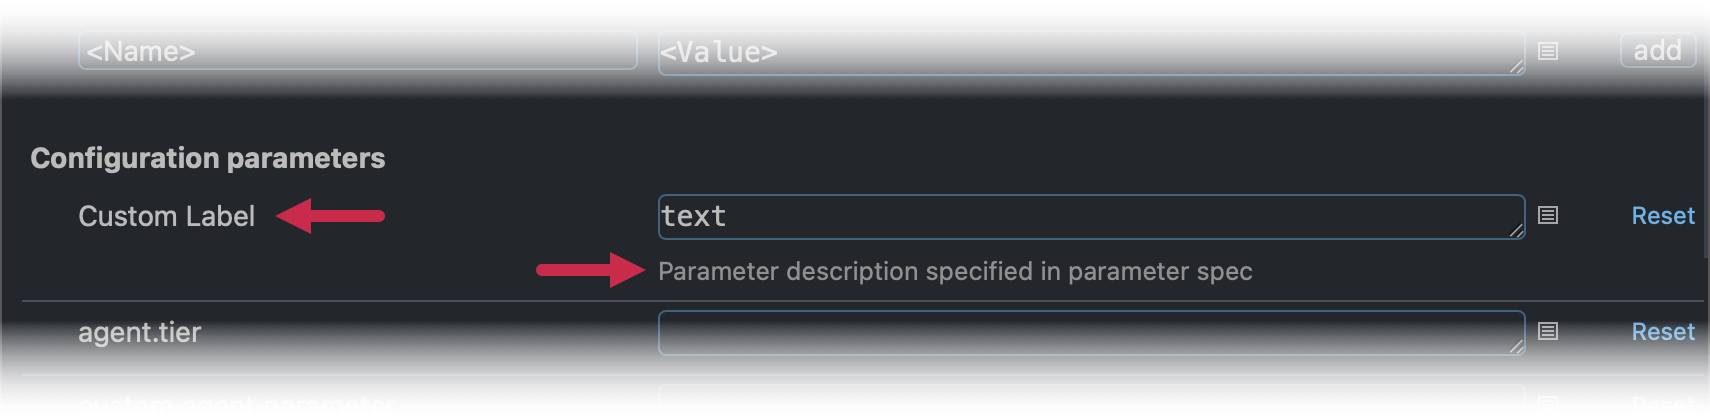The image size is (1710, 420).
Task: Click the red arrow pointing at Custom Label
Action: [x=330, y=216]
